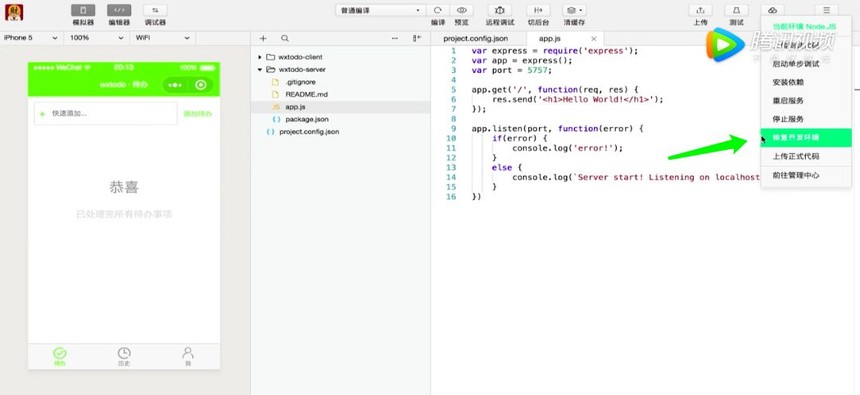Open the 100% zoom dropdown

(97, 38)
